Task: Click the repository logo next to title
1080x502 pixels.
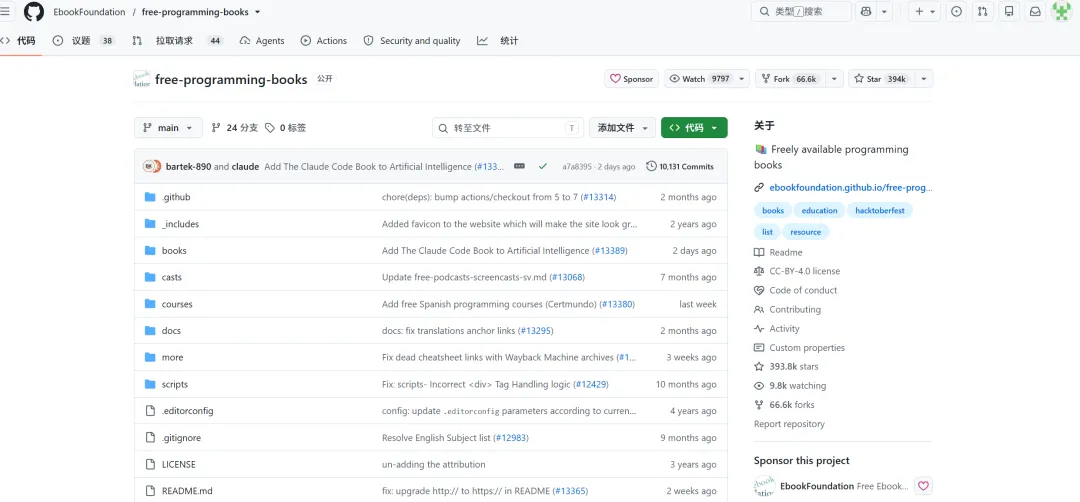Action: pyautogui.click(x=141, y=79)
